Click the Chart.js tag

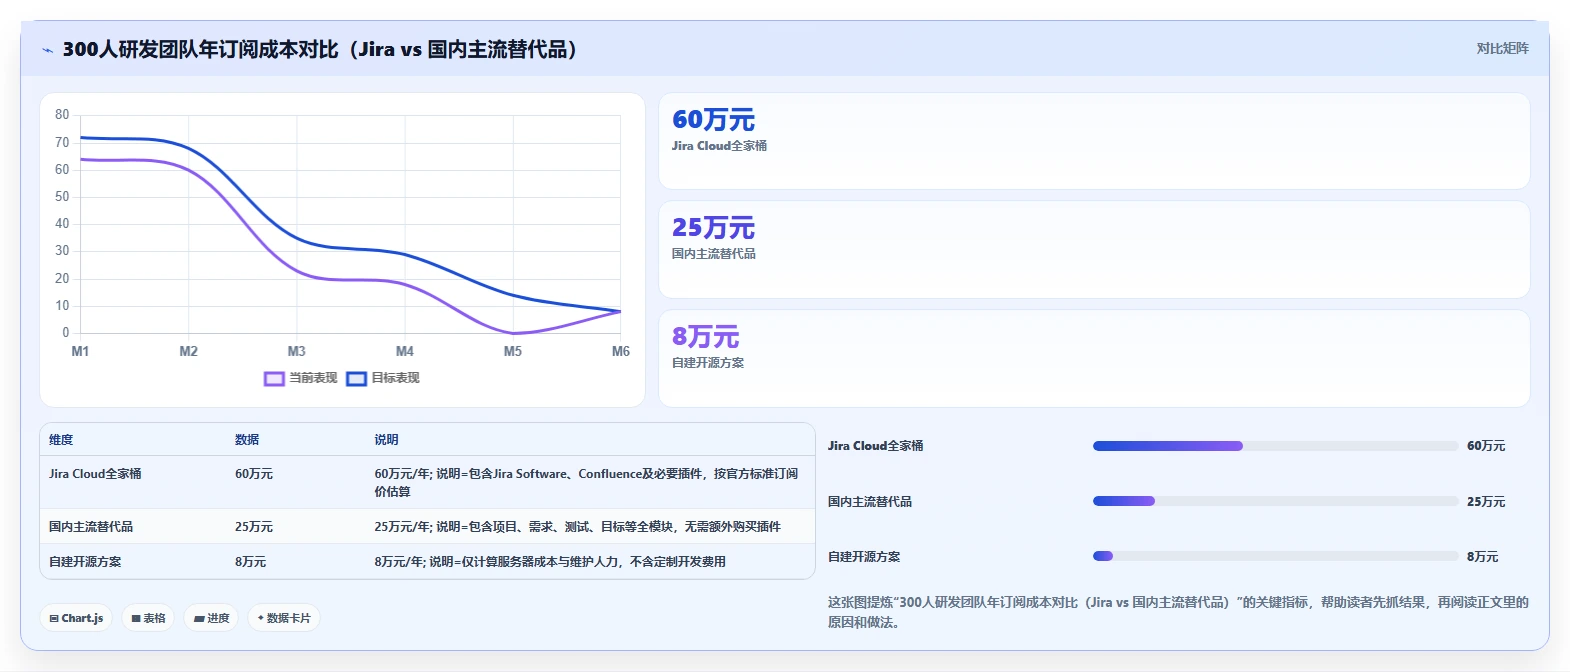tap(76, 618)
